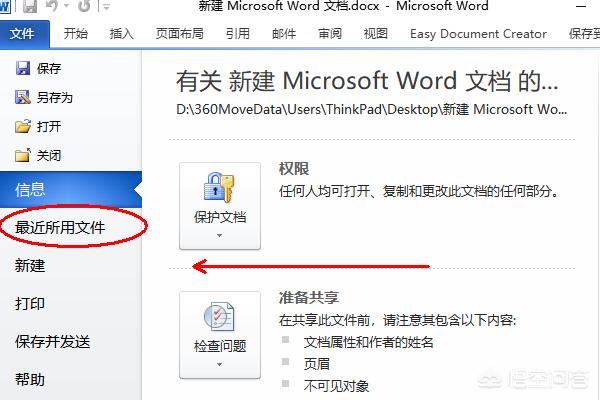Image resolution: width=600 pixels, height=400 pixels.
Task: Click the 保存并发送 (Save & Send) option
Action: pyautogui.click(x=53, y=342)
